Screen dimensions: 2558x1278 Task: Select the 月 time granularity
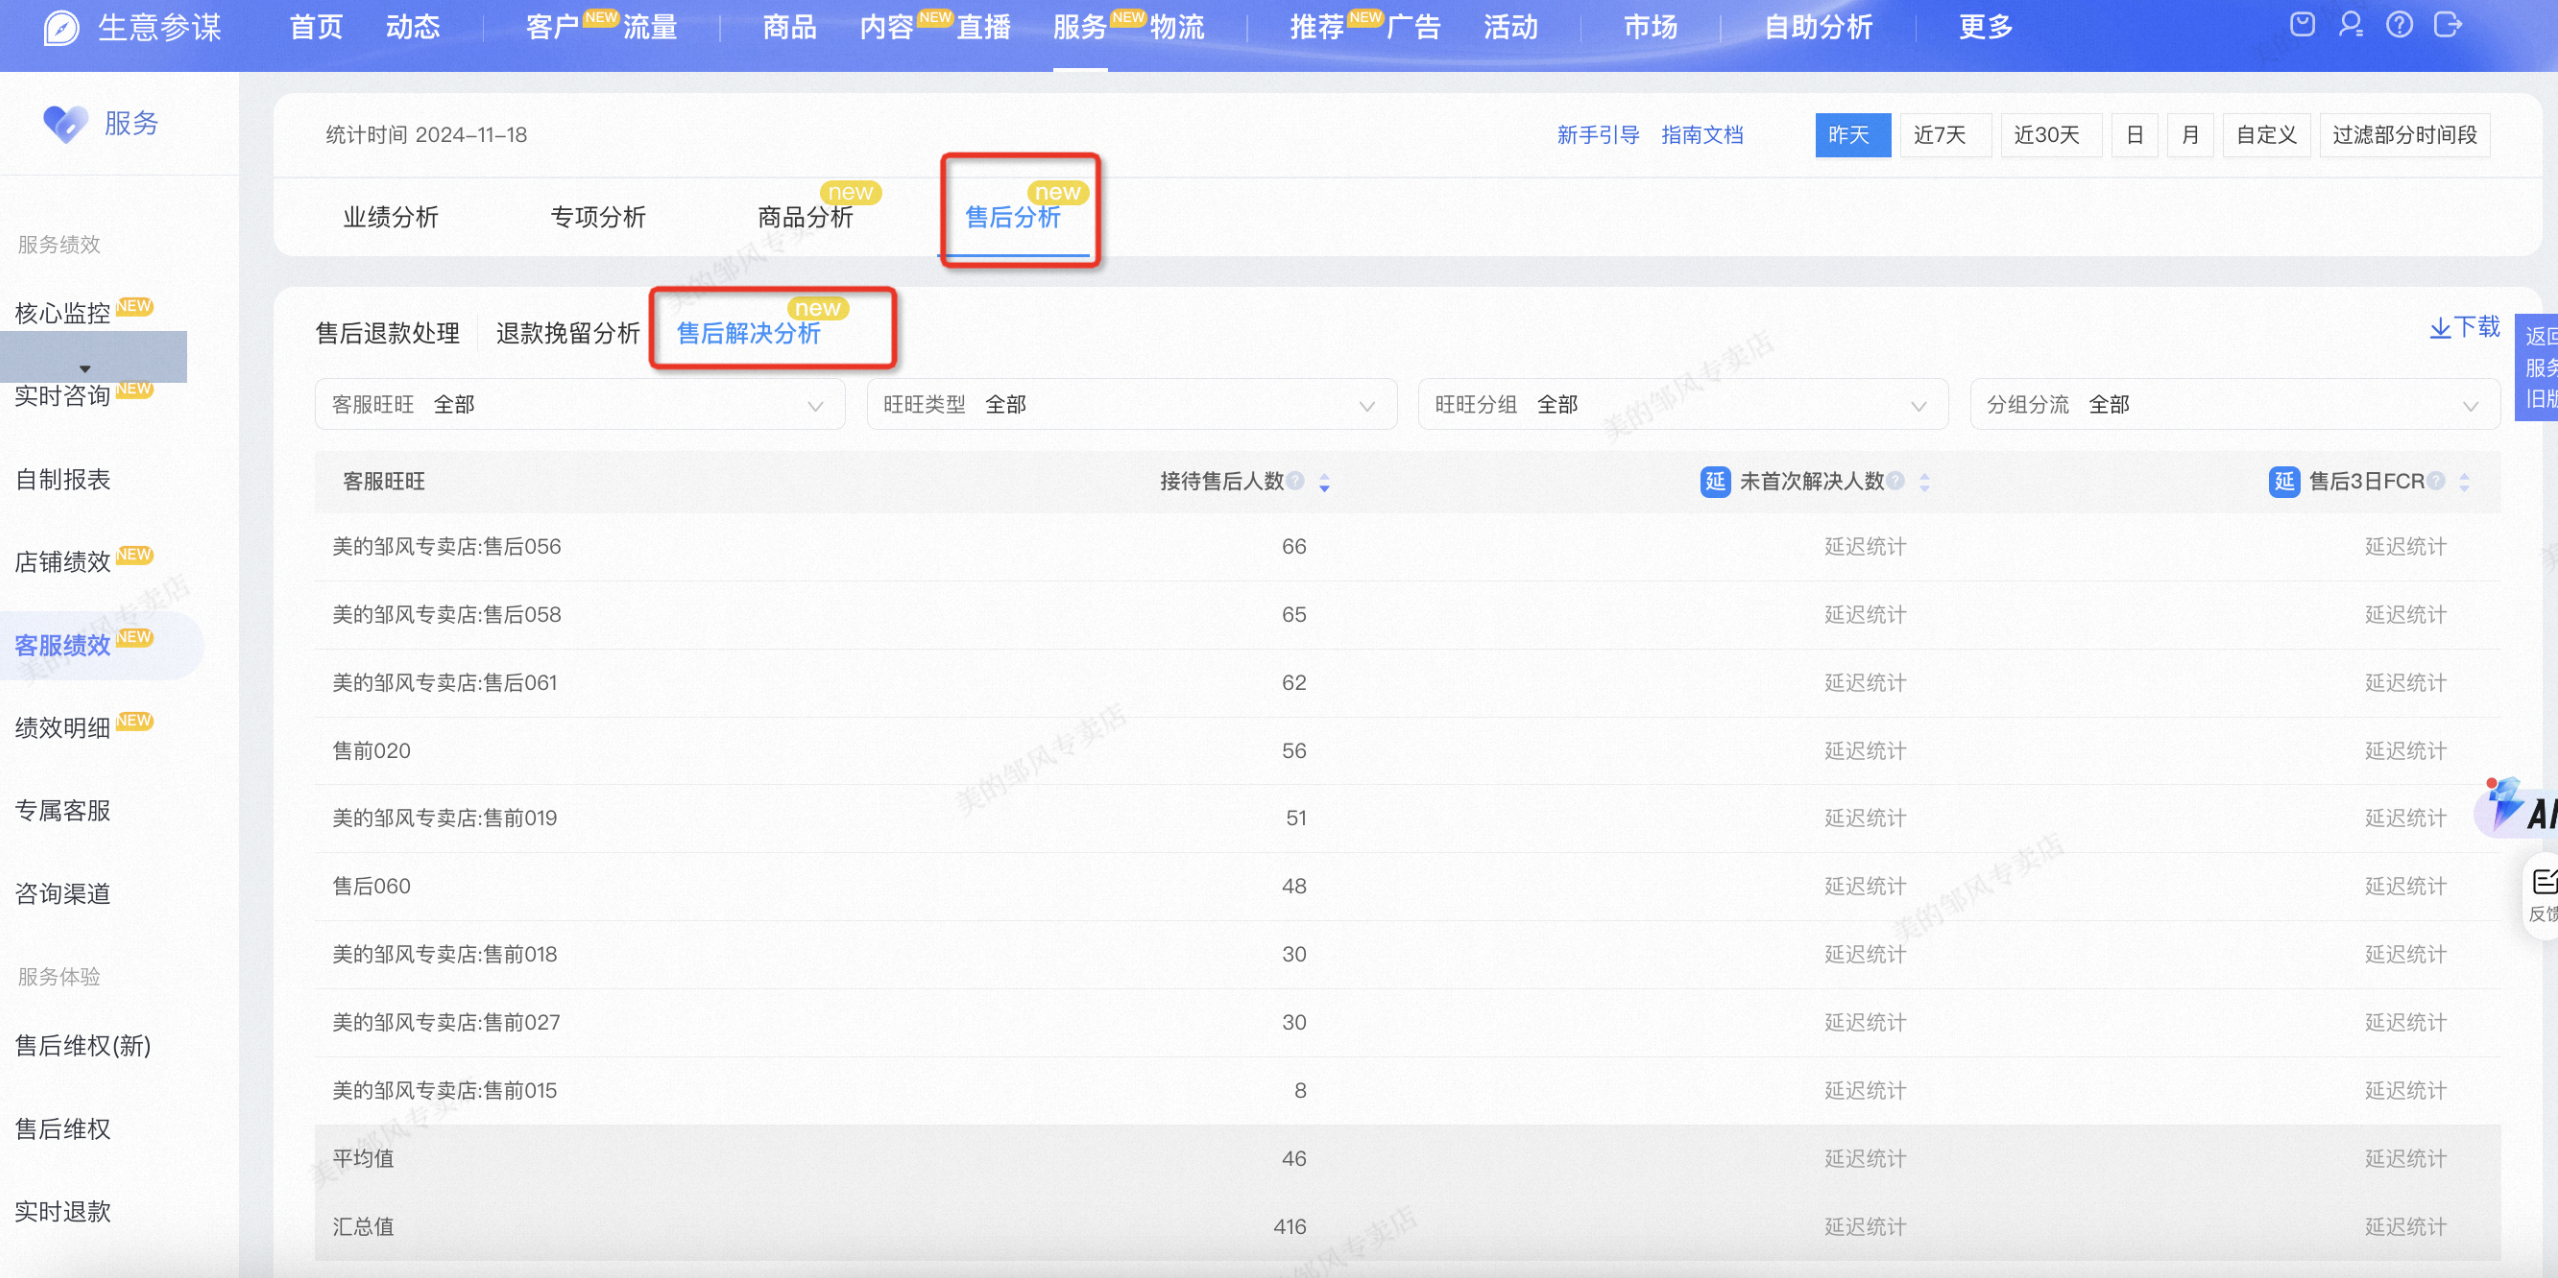coord(2190,135)
